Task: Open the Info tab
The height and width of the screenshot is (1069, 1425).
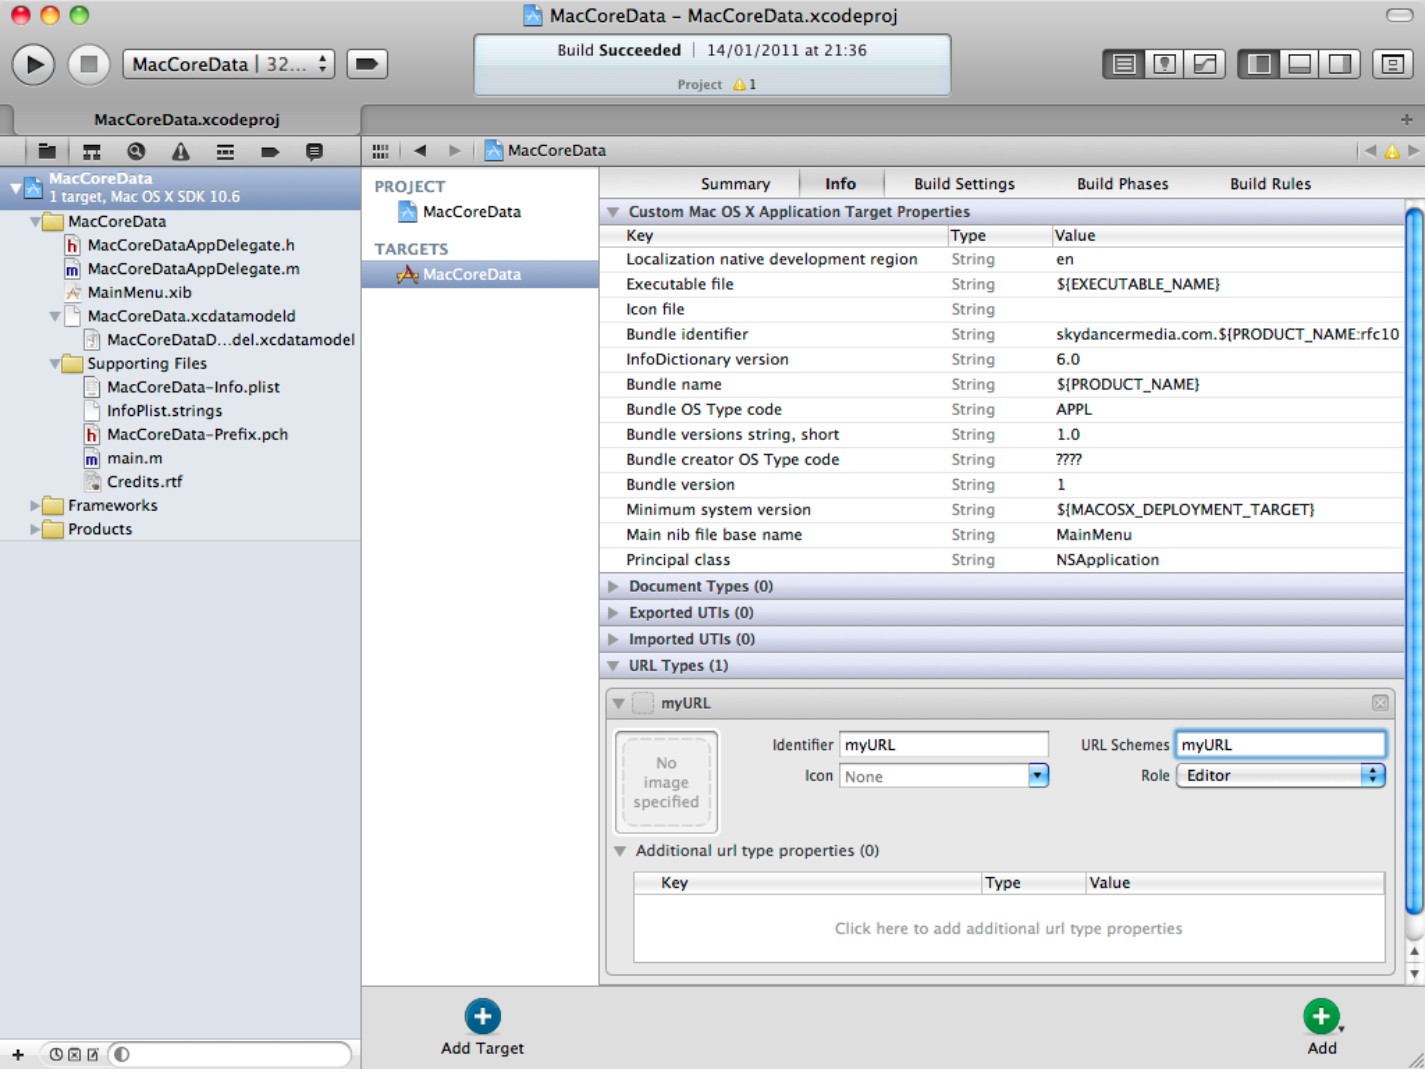Action: [x=840, y=184]
